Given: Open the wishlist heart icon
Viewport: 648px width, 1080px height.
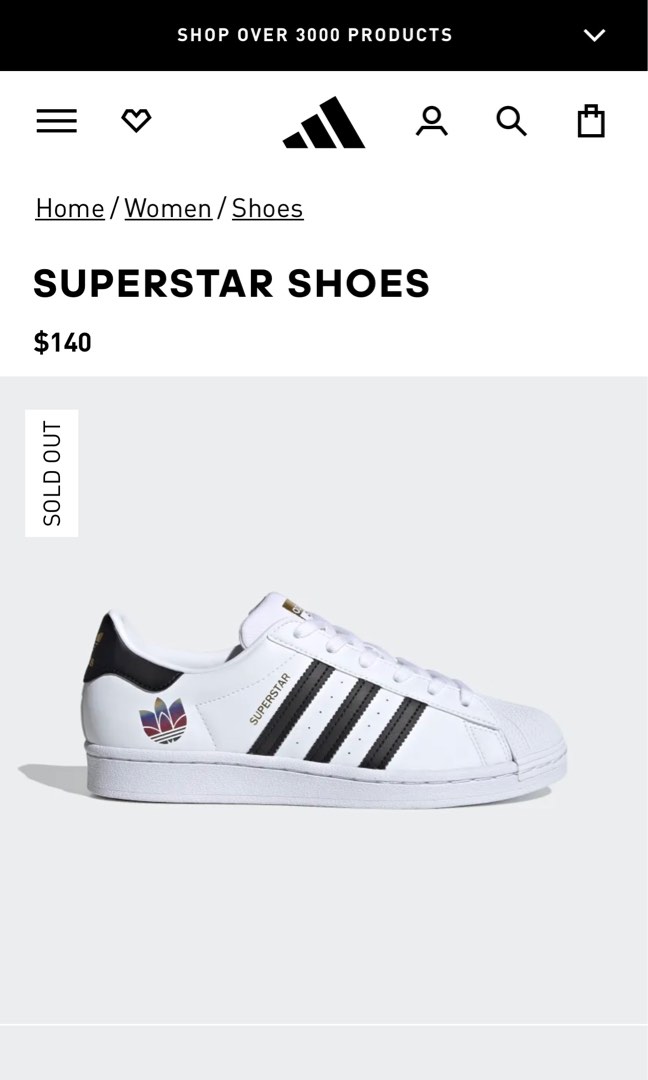Looking at the screenshot, I should point(136,121).
